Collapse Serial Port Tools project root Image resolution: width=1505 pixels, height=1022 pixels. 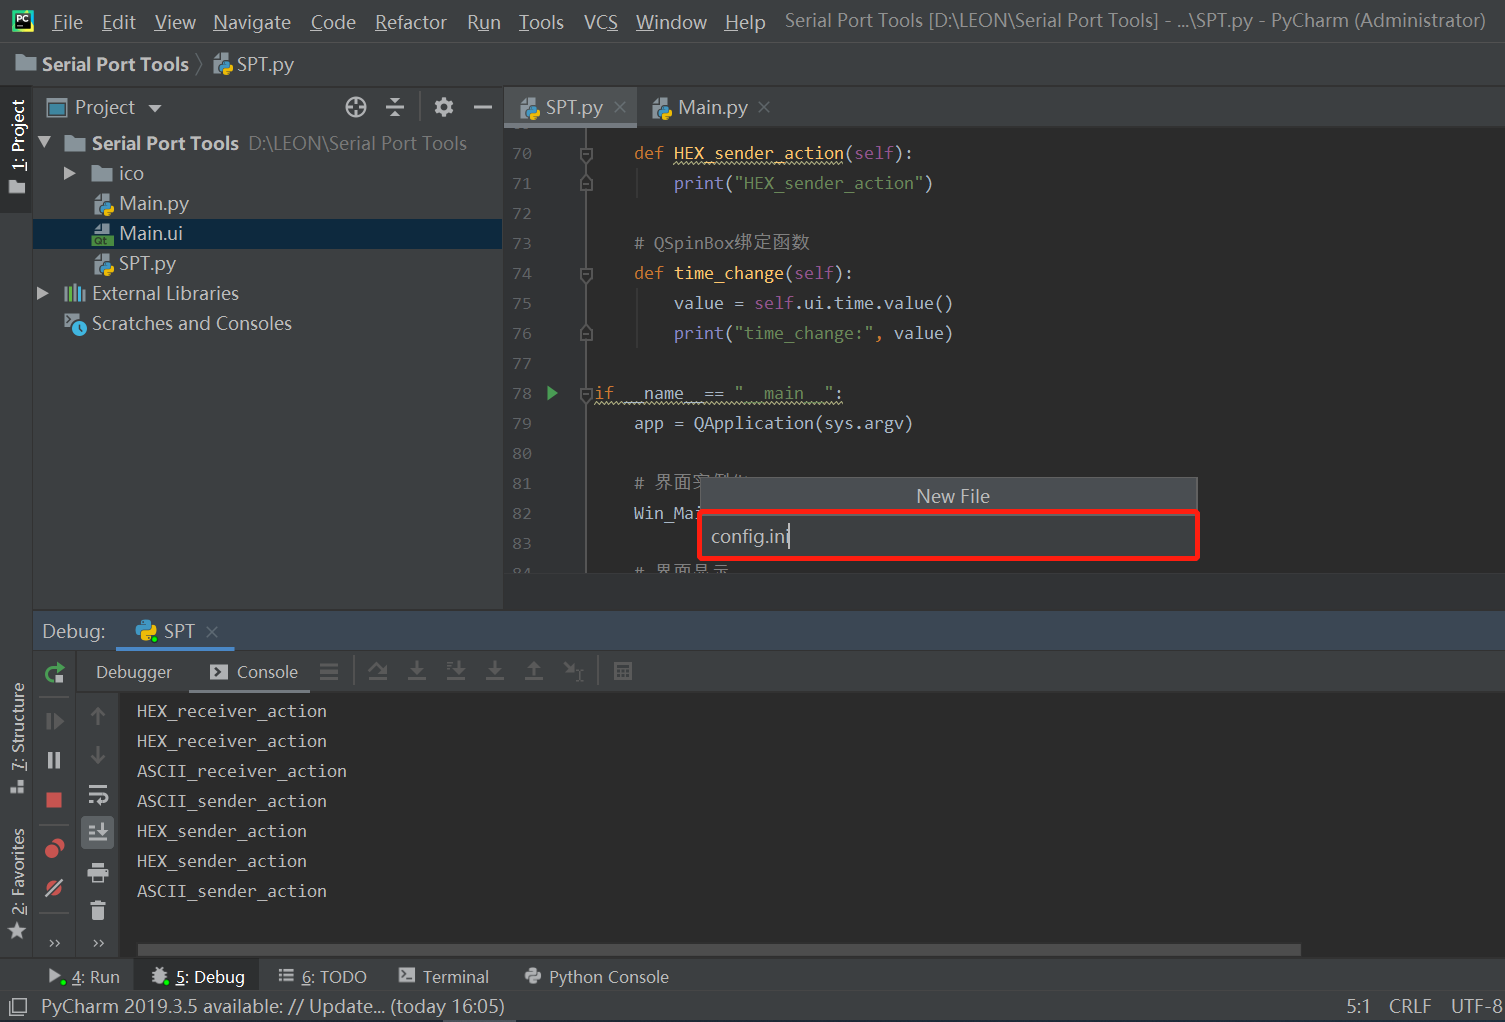point(45,143)
